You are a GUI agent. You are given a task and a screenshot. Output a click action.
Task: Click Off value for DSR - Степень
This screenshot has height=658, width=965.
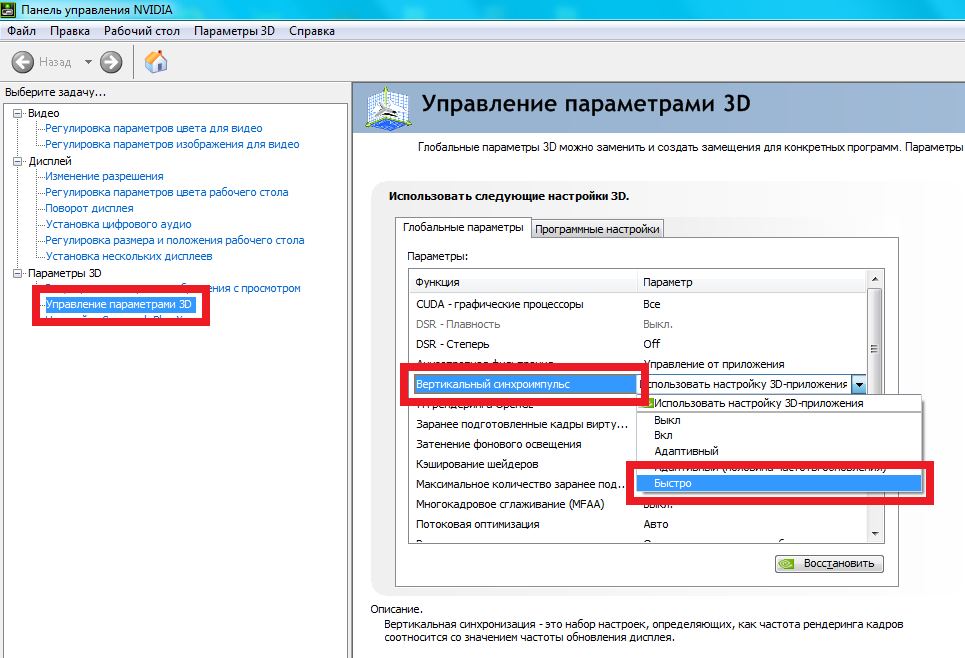point(652,344)
